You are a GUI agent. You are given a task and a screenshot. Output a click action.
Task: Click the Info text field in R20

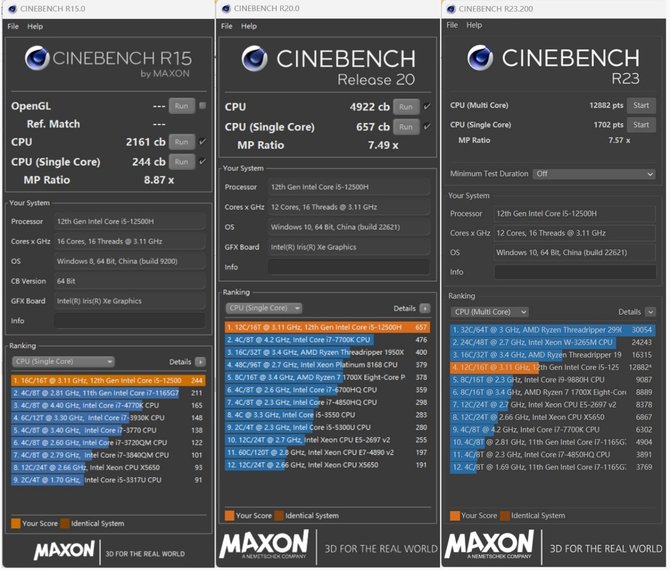click(349, 267)
